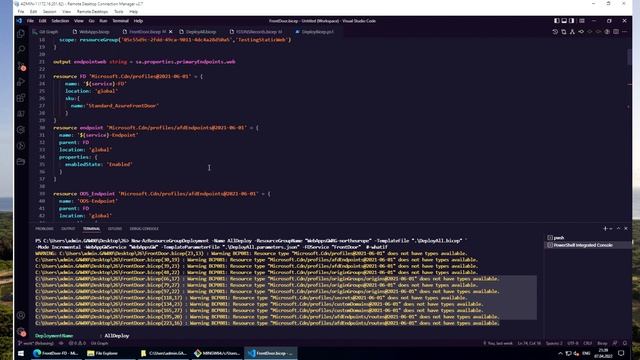Image resolution: width=640 pixels, height=360 pixels.
Task: Click the CRLF line ending status item
Action: point(588,343)
